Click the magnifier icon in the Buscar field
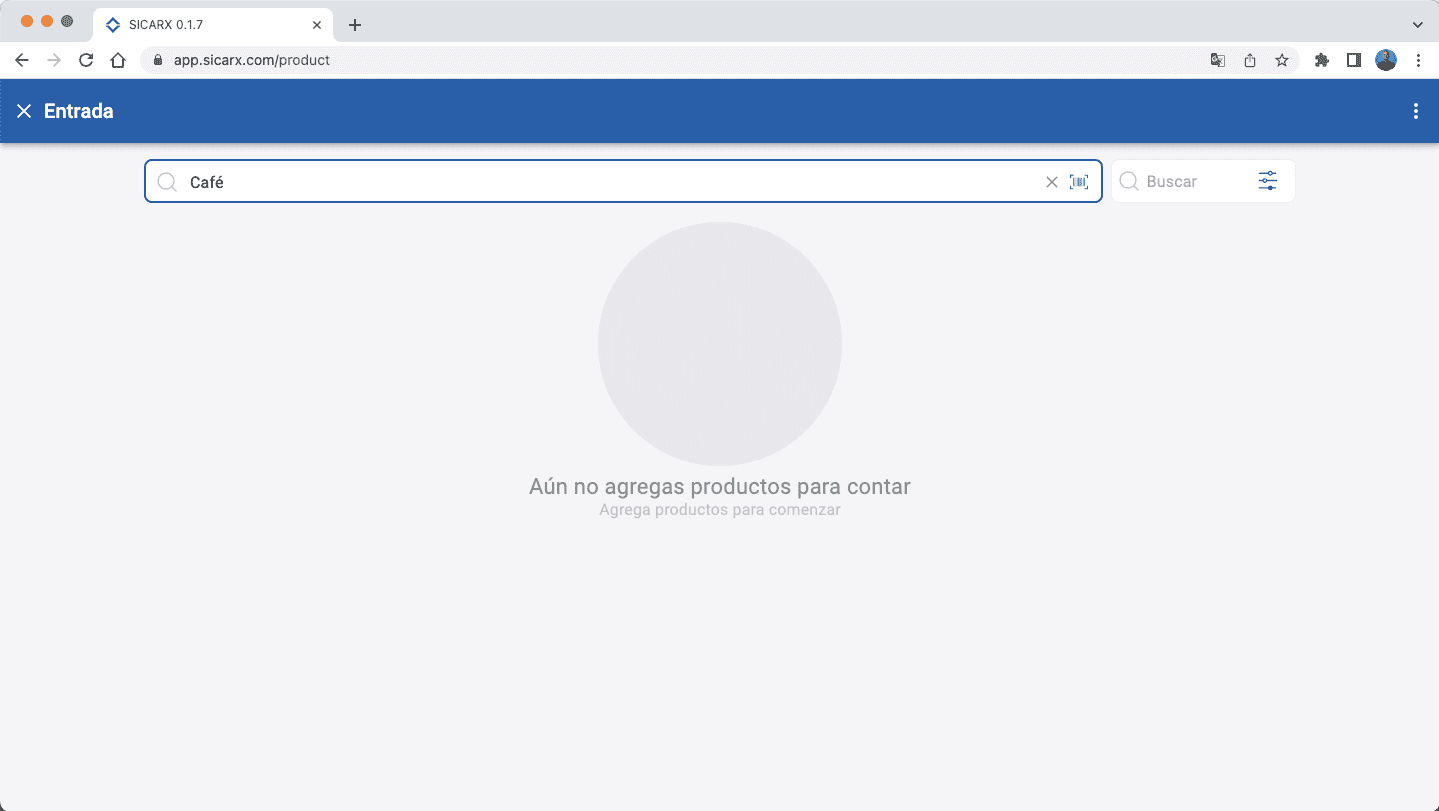1439x811 pixels. click(x=1128, y=181)
